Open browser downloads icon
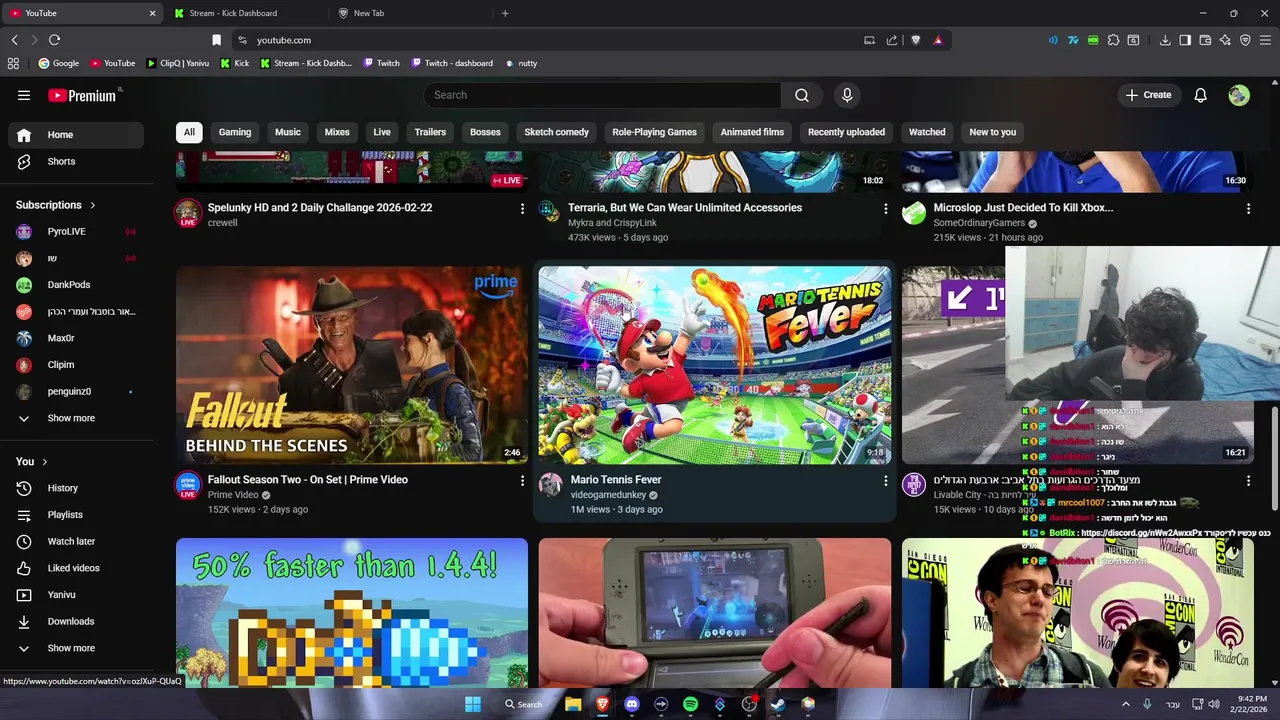The image size is (1280, 720). [1165, 40]
